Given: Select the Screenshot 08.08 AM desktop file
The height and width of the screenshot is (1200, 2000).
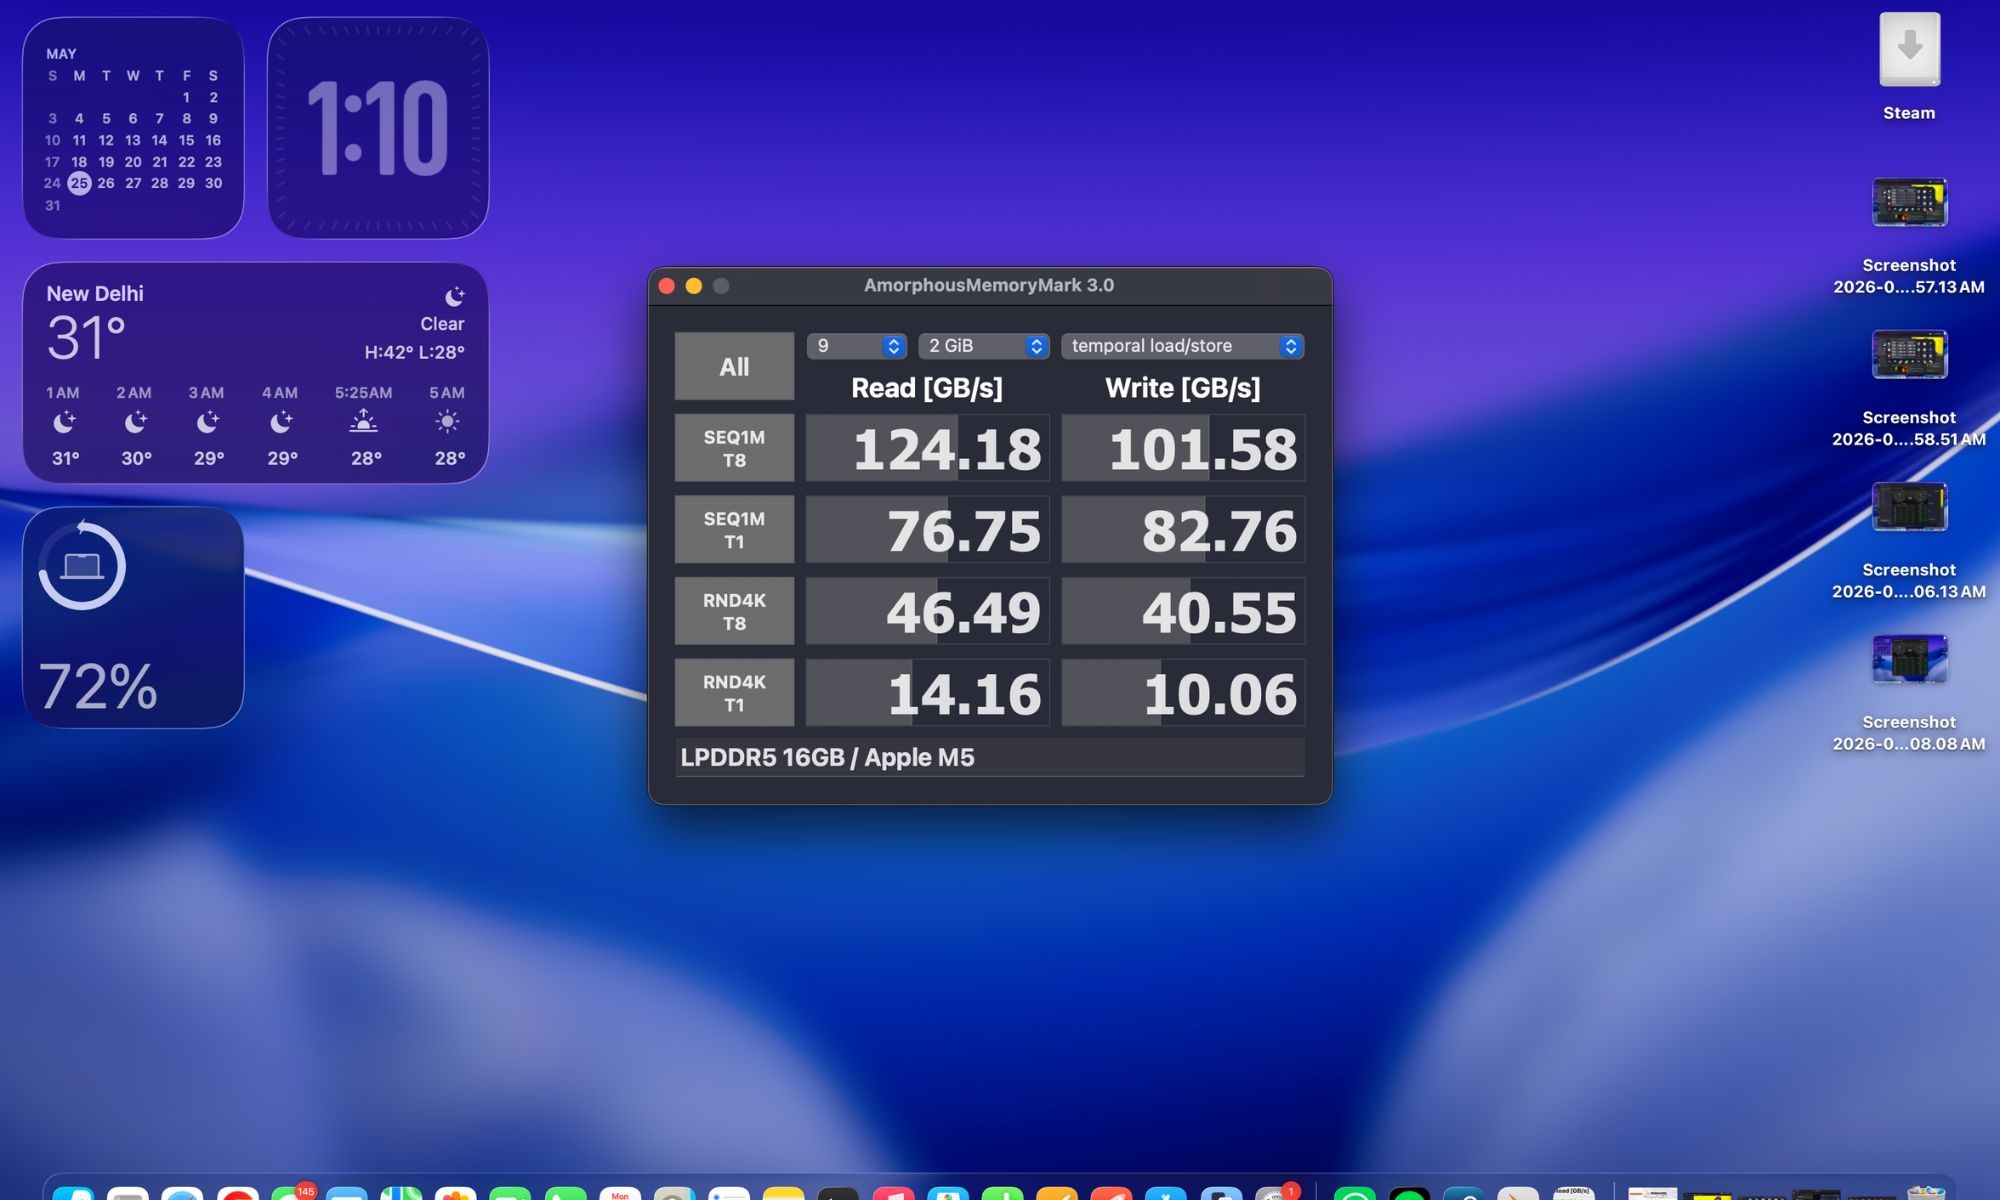Looking at the screenshot, I should click(1909, 659).
